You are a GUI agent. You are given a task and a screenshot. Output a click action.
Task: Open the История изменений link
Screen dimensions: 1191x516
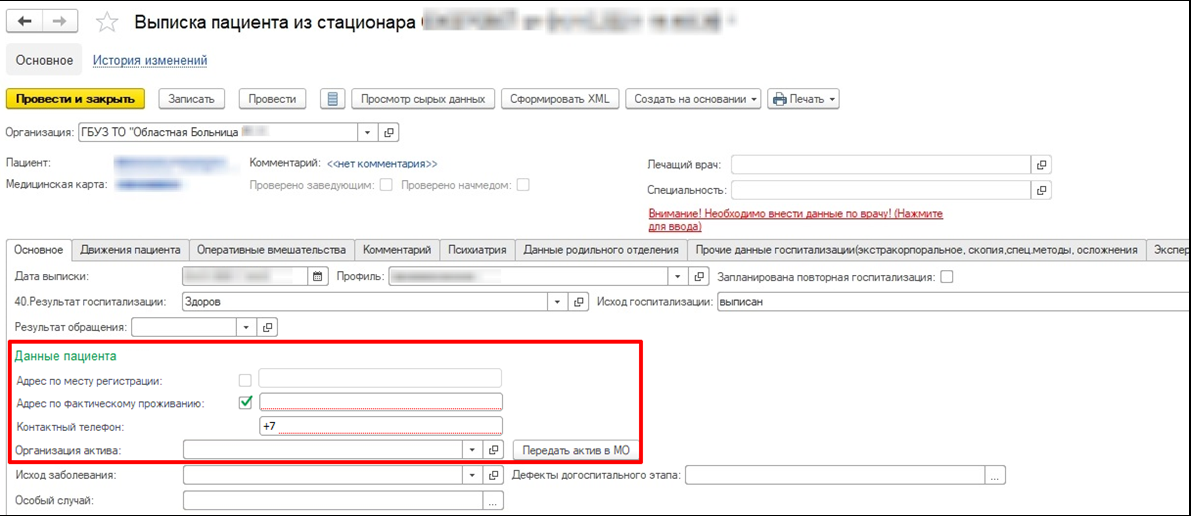pyautogui.click(x=150, y=61)
